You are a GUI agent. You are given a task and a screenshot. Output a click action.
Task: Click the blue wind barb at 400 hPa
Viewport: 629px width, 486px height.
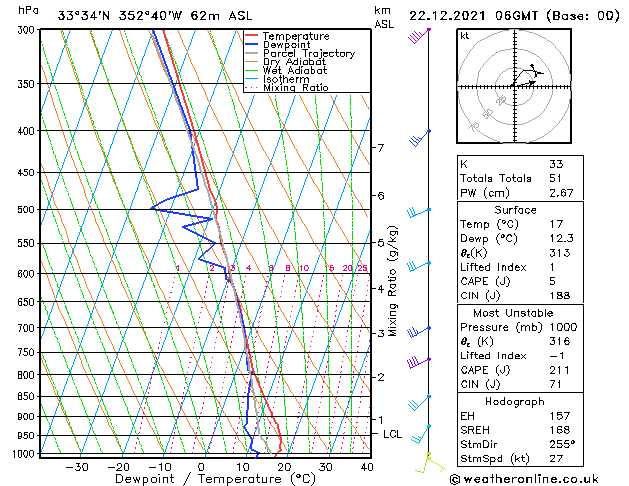(420, 138)
